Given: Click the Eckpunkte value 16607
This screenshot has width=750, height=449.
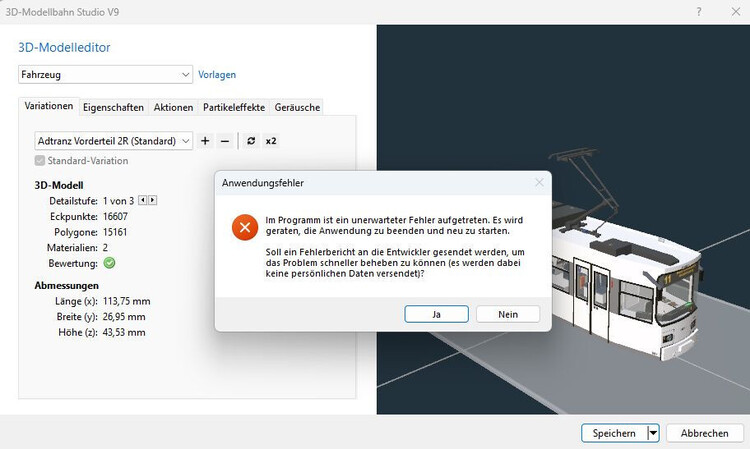Looking at the screenshot, I should tap(115, 217).
